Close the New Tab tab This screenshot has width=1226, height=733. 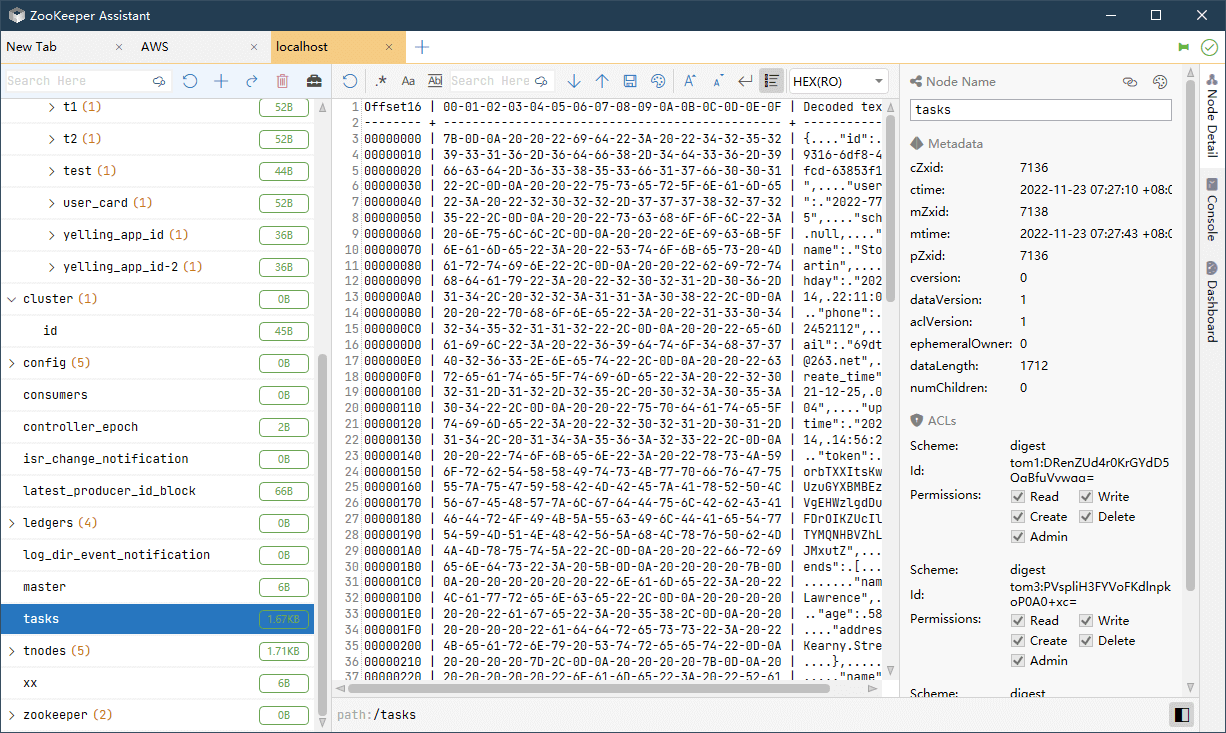[x=120, y=47]
